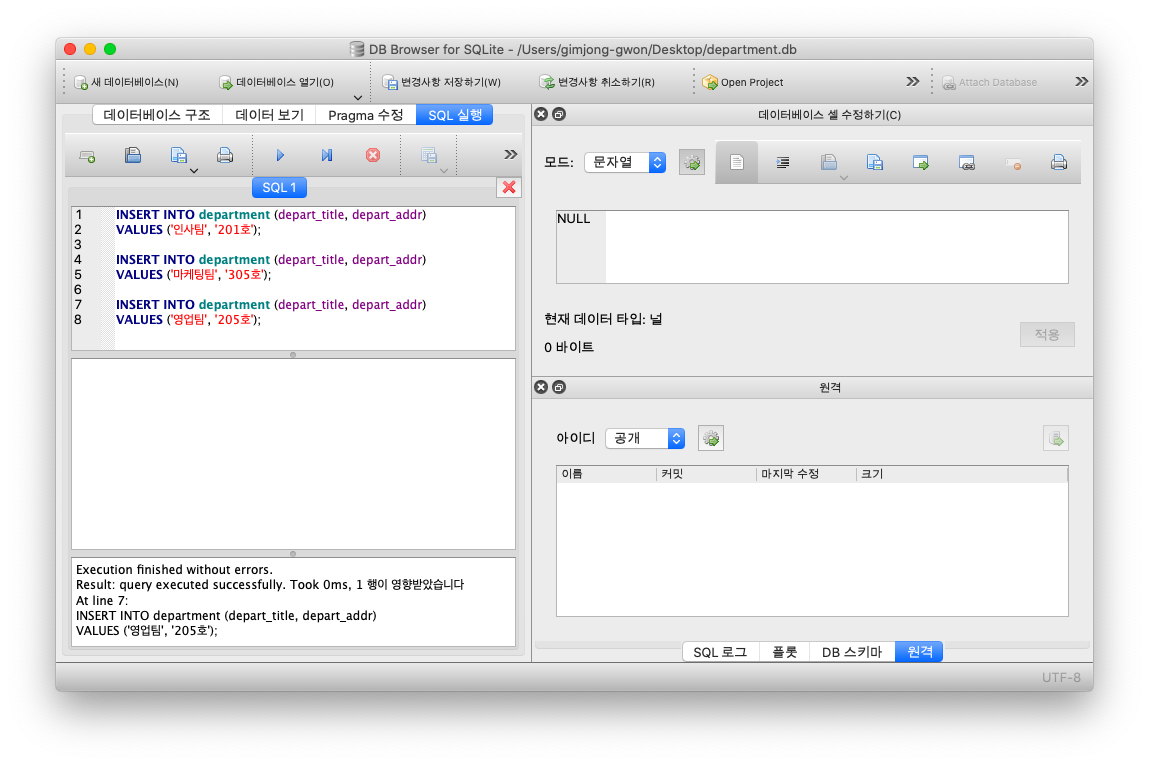Screen dimensions: 1149x765
Task: Switch to the DB 스키마 bottom tab
Action: click(x=851, y=651)
